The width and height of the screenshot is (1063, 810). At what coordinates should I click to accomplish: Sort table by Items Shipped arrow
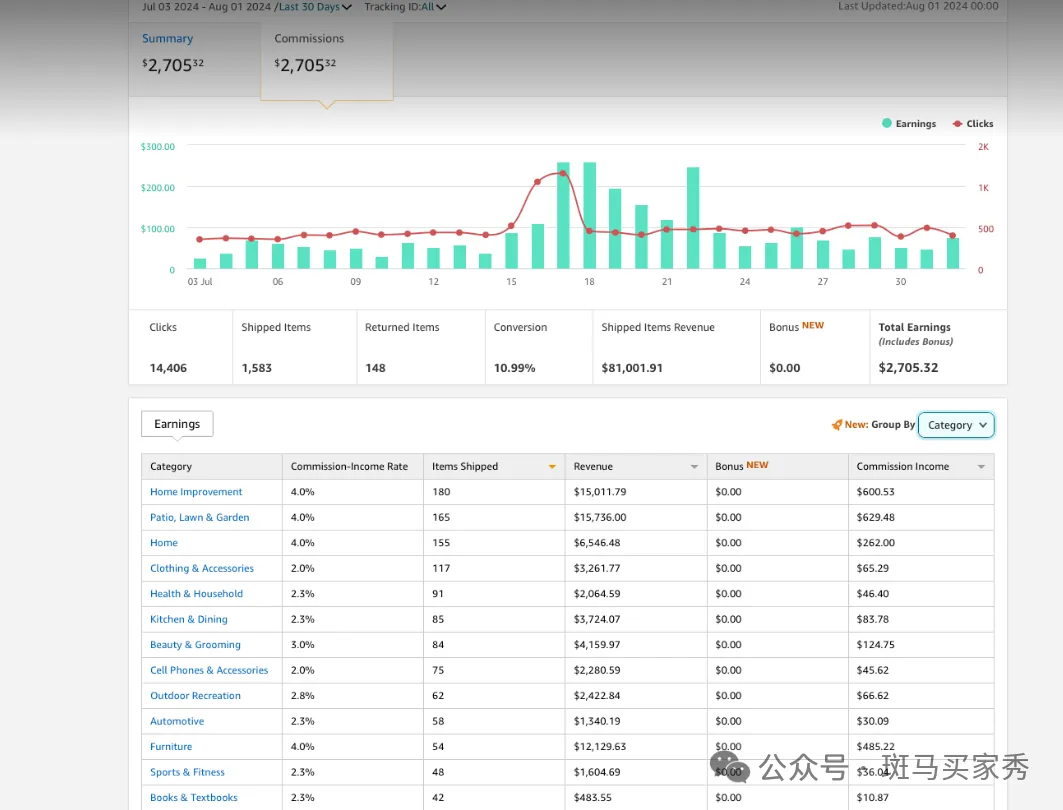(552, 466)
